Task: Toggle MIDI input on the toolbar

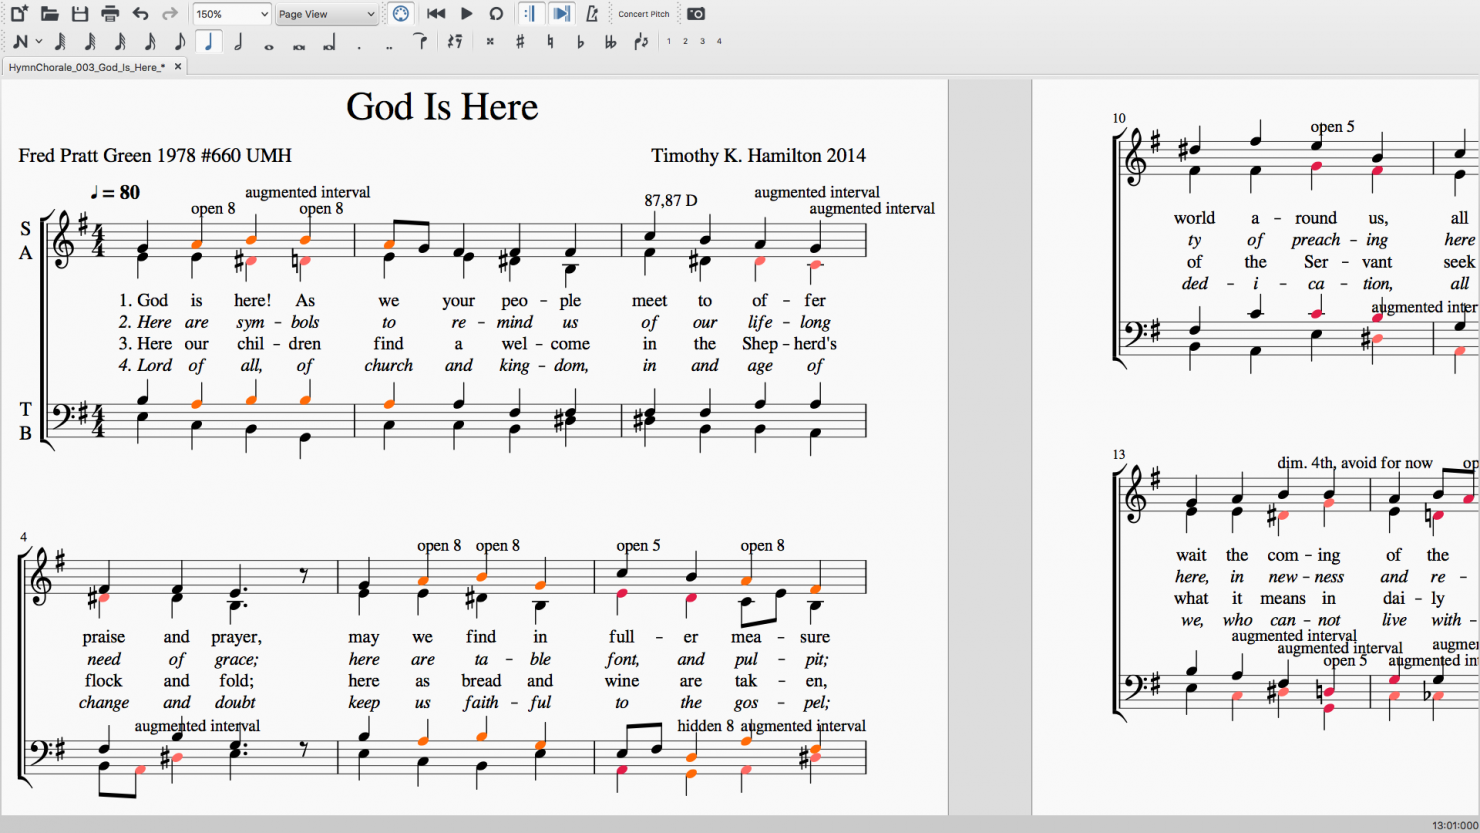Action: click(x=400, y=13)
